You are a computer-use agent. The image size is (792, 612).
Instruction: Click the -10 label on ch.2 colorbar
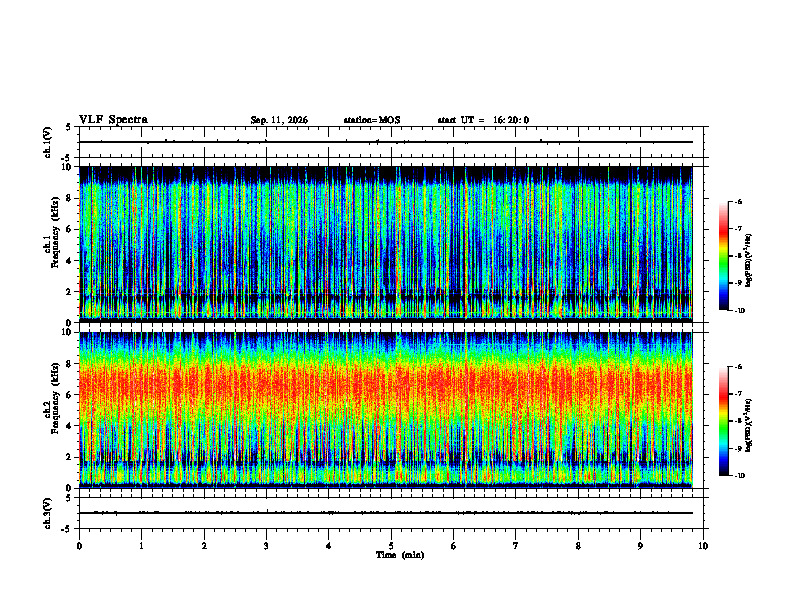pos(739,475)
